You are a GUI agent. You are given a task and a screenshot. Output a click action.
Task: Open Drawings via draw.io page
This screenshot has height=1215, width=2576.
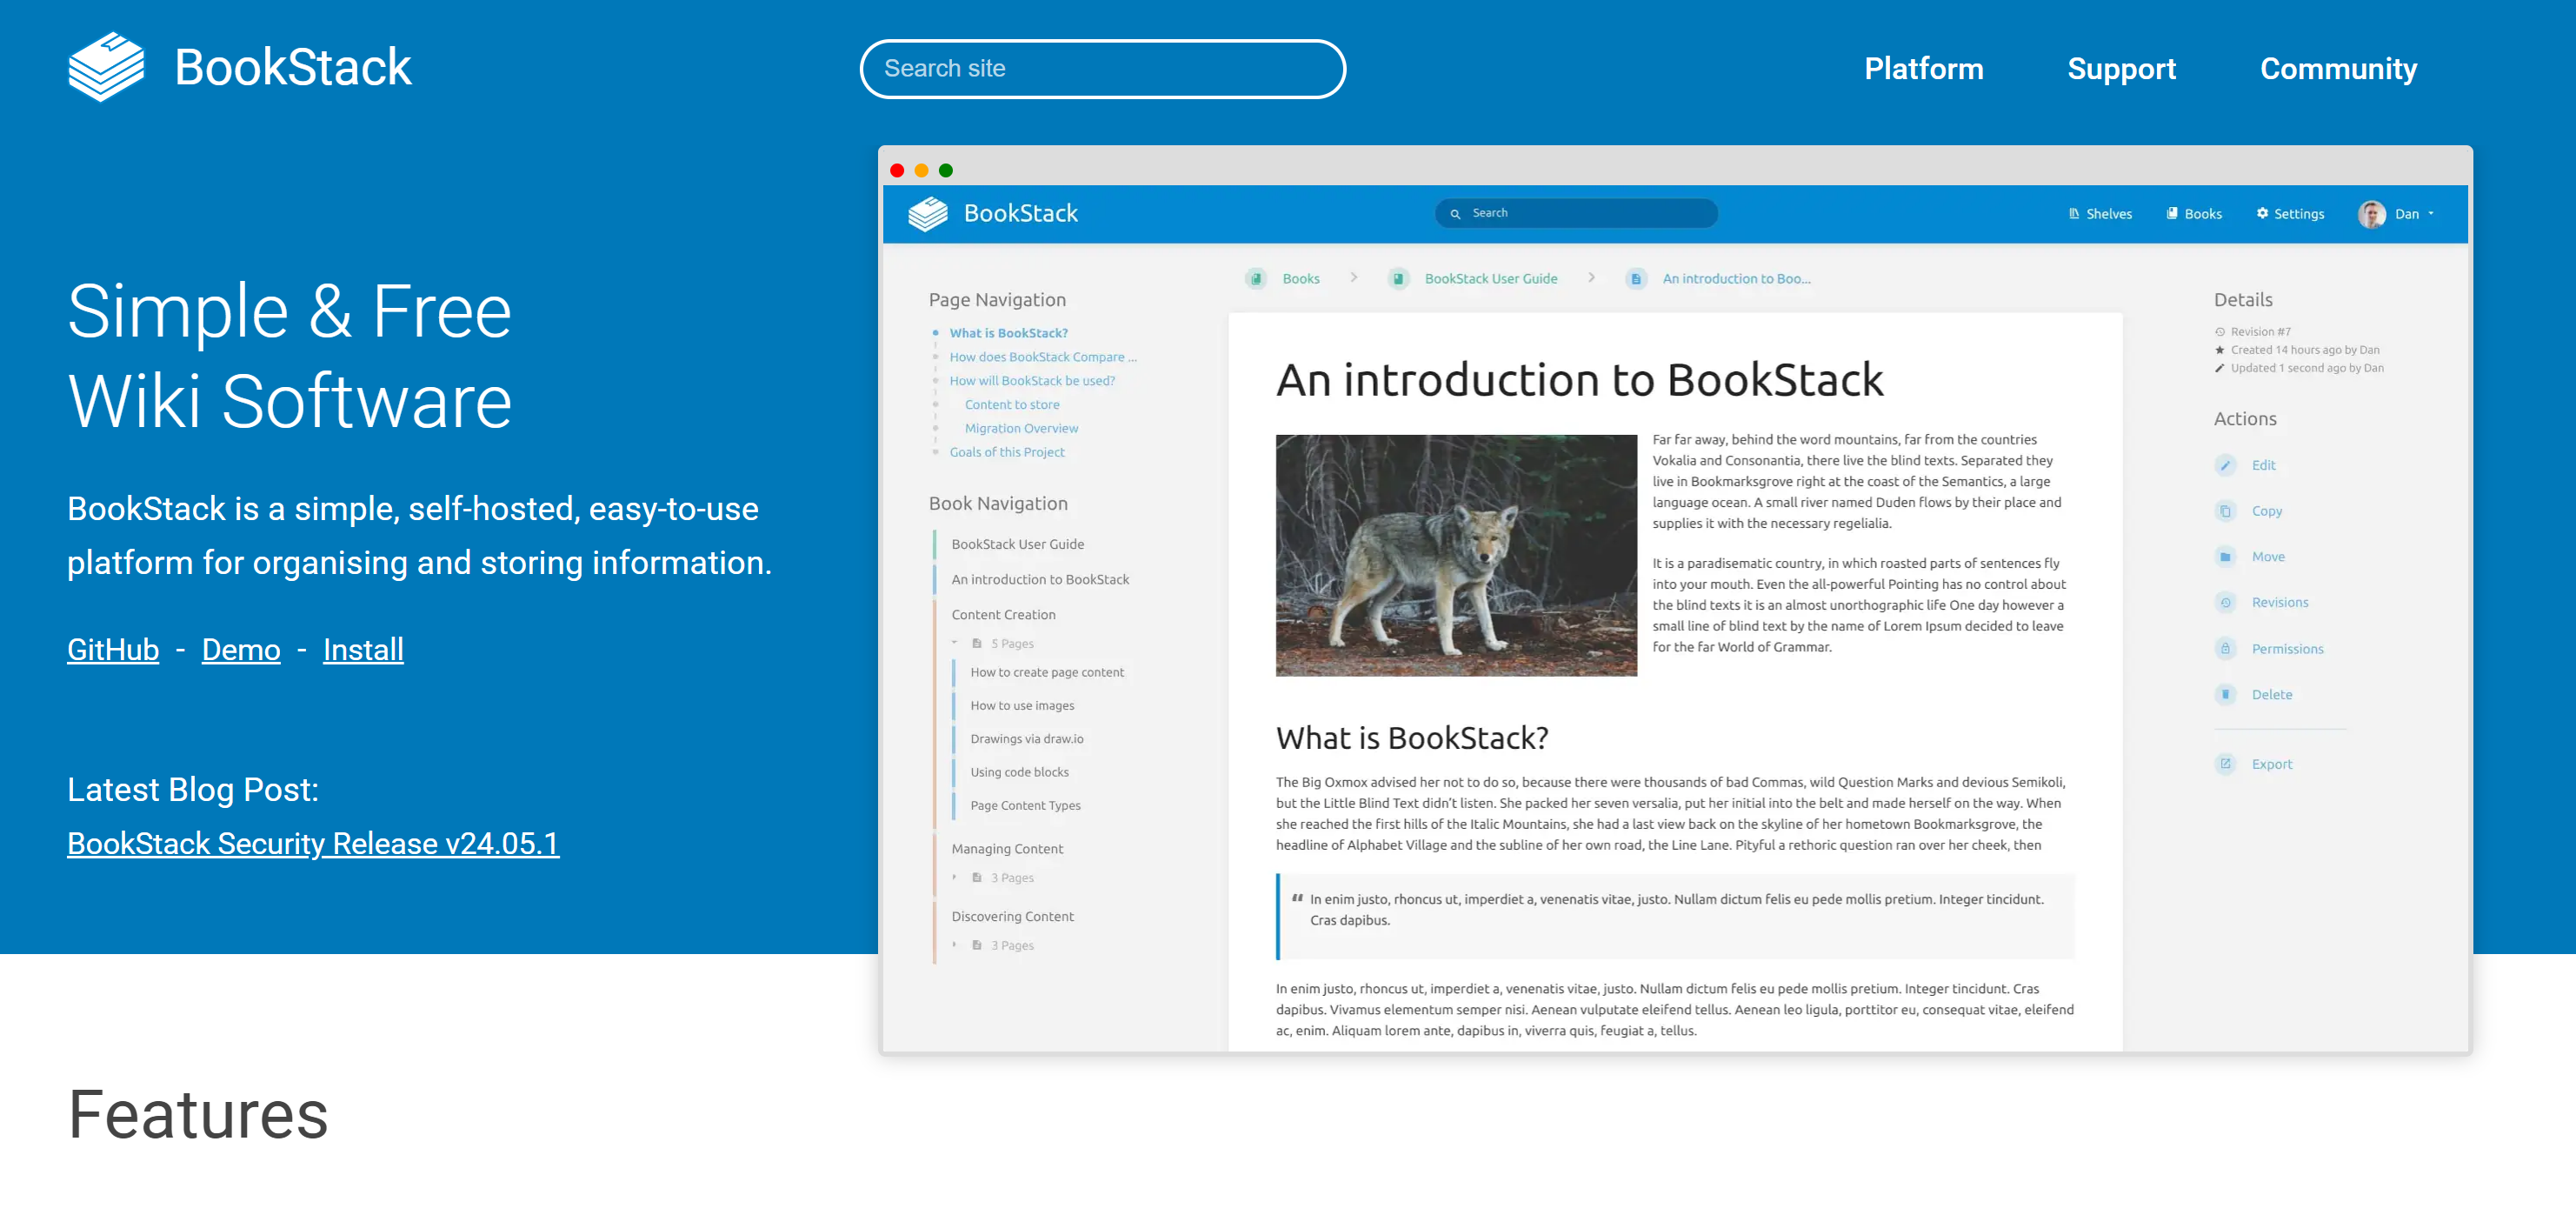1026,738
